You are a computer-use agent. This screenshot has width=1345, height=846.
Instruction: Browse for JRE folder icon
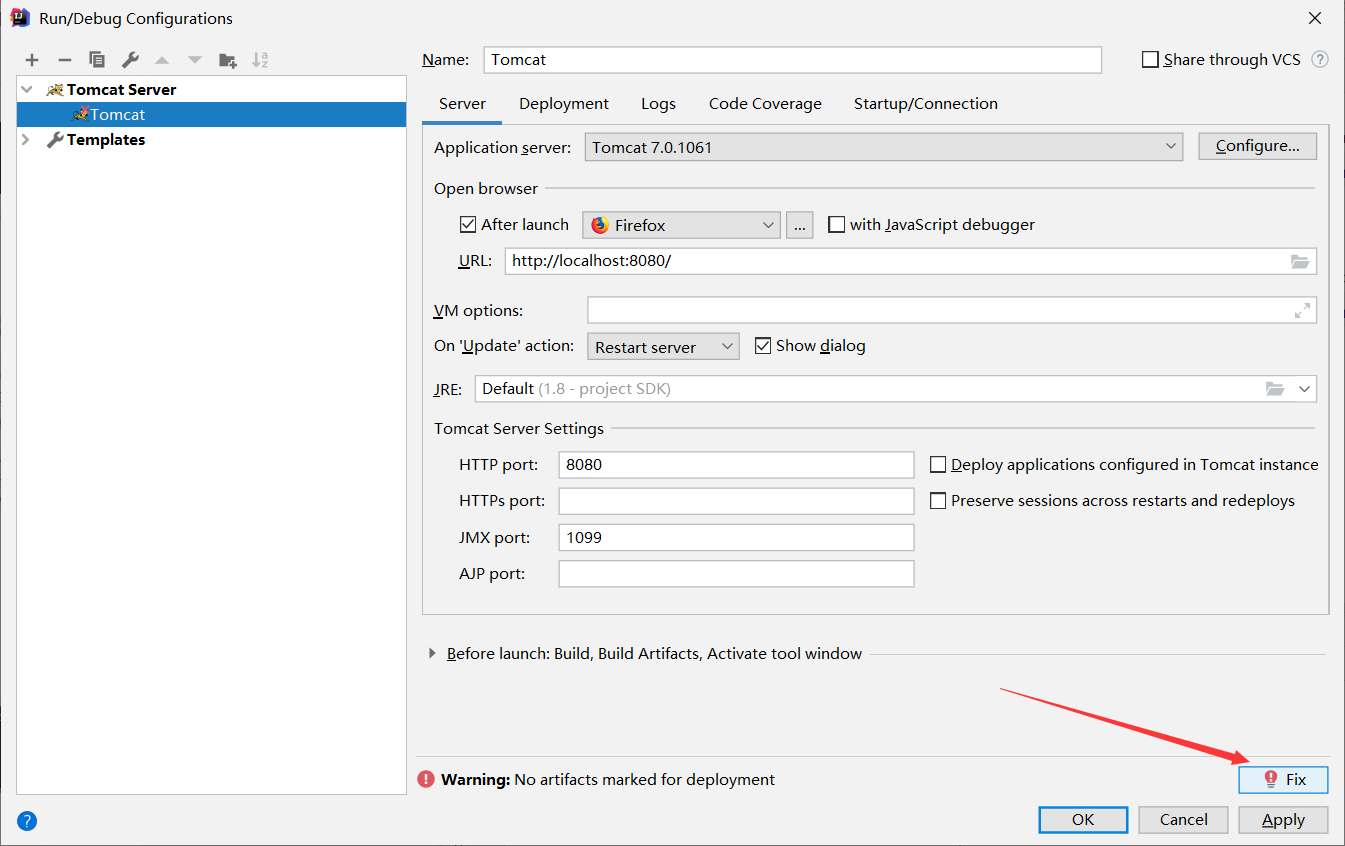1275,389
